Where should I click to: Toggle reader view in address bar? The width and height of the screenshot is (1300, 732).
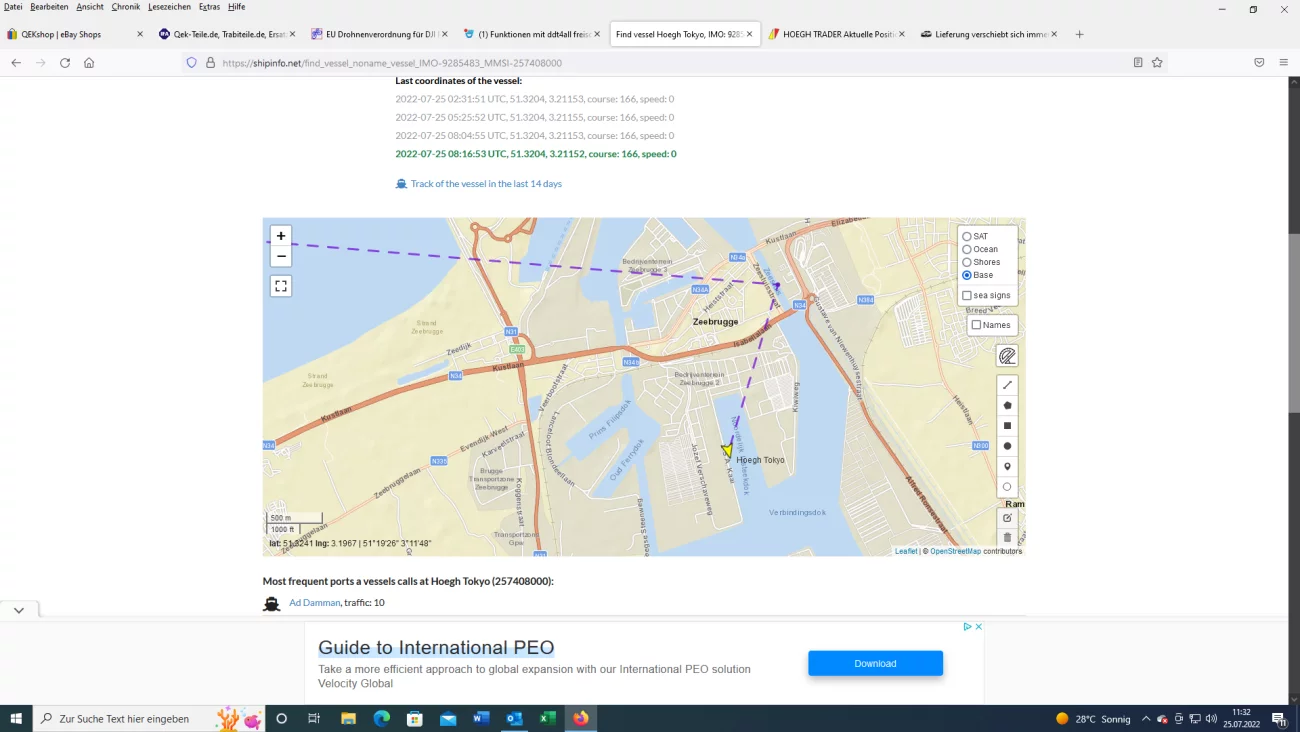point(1138,62)
